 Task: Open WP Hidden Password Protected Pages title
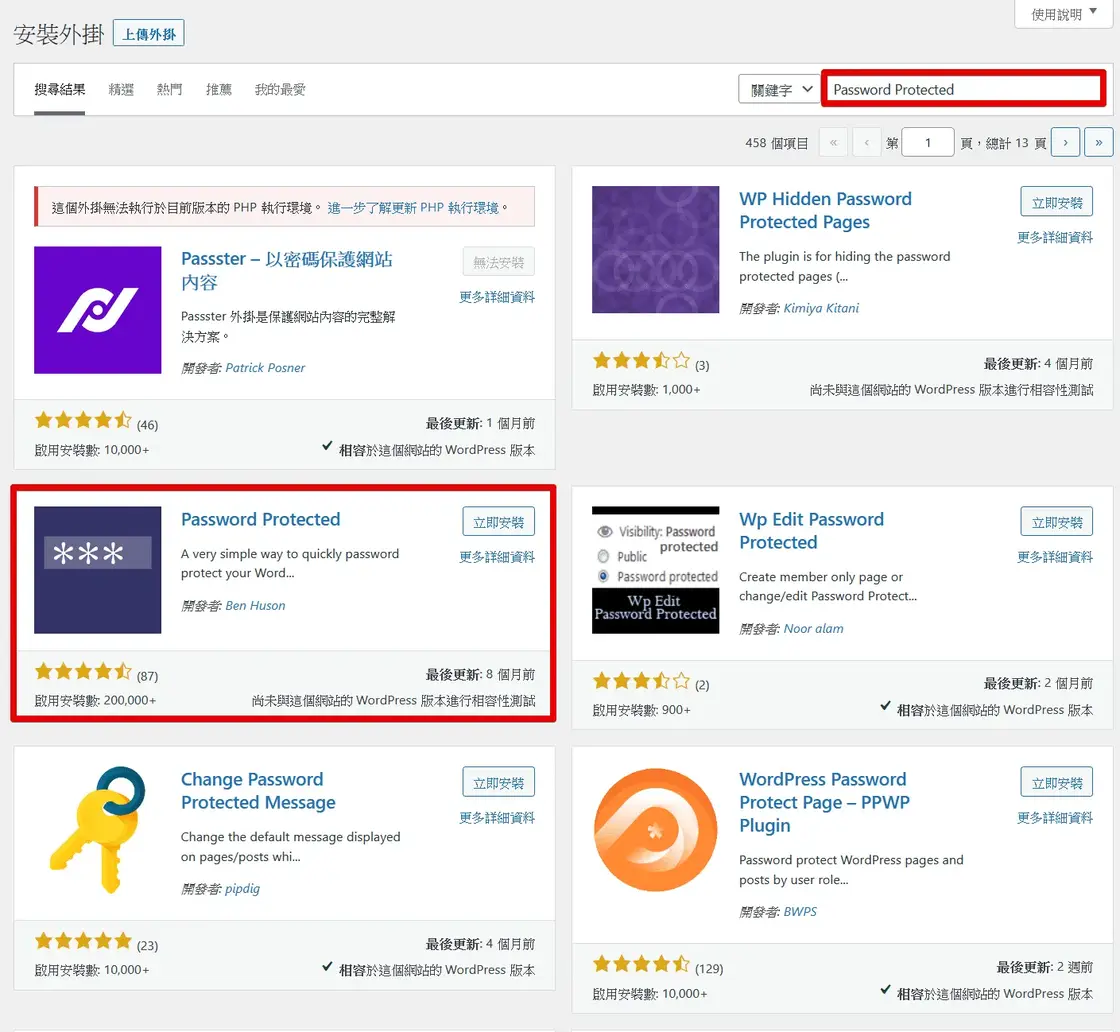tap(826, 211)
